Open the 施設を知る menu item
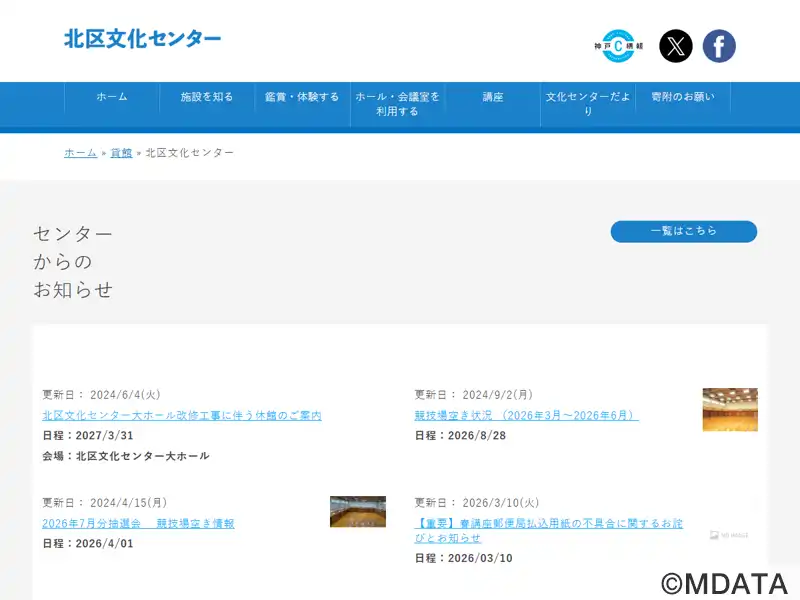Image resolution: width=800 pixels, height=600 pixels. coord(207,97)
